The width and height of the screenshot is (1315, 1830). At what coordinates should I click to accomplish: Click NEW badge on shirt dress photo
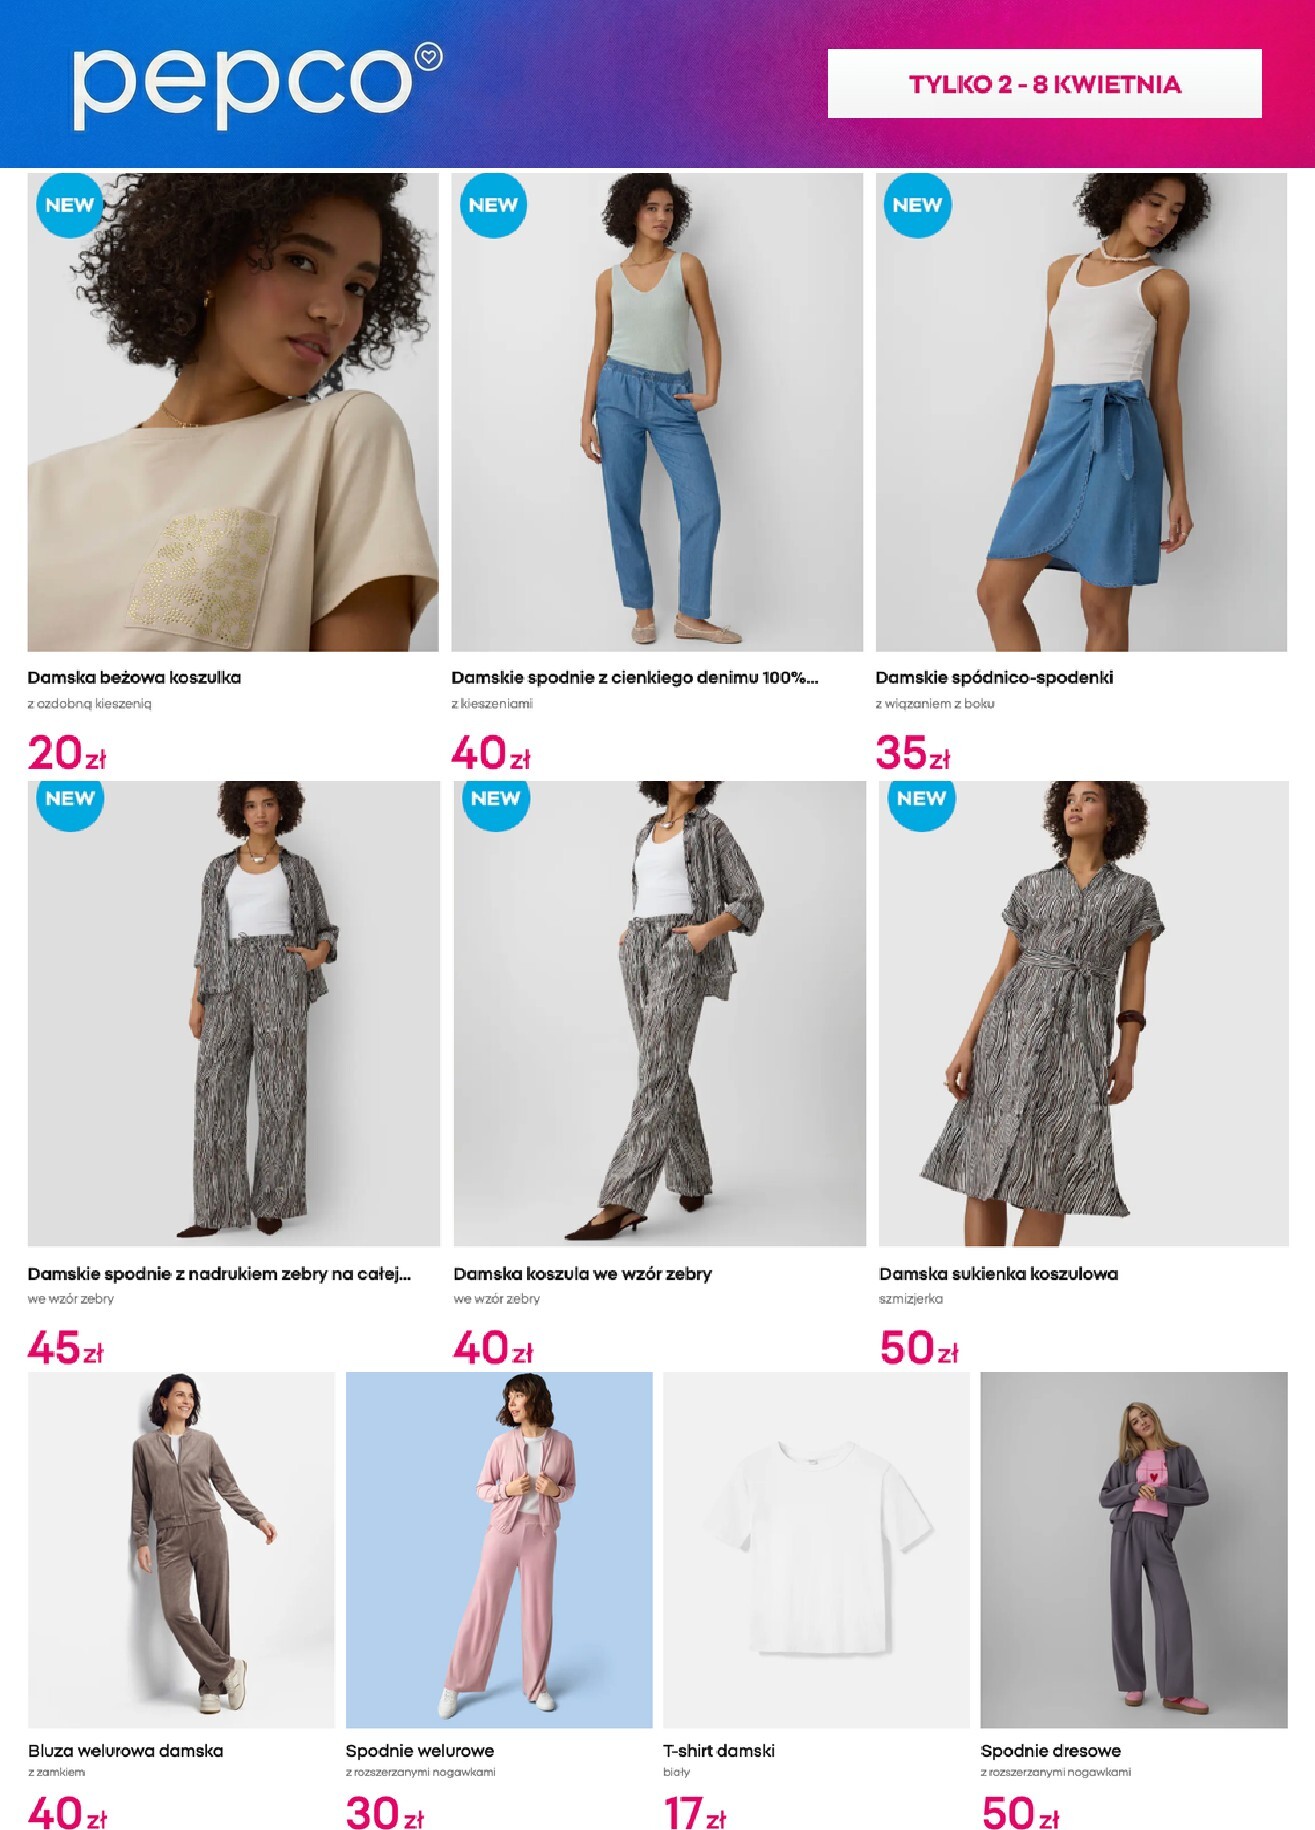tap(921, 799)
